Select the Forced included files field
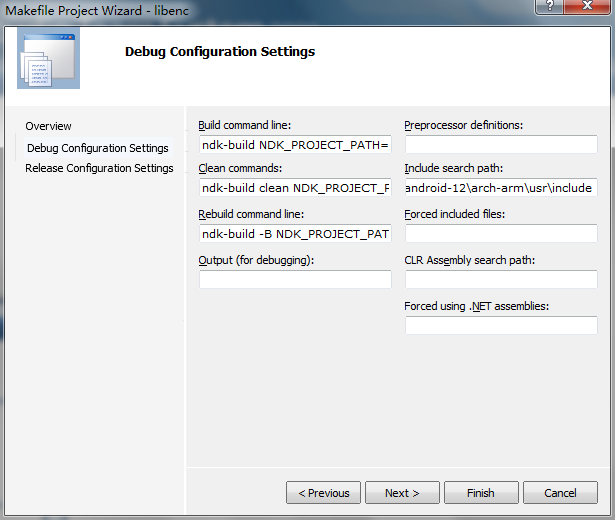The height and width of the screenshot is (520, 615). (x=500, y=234)
